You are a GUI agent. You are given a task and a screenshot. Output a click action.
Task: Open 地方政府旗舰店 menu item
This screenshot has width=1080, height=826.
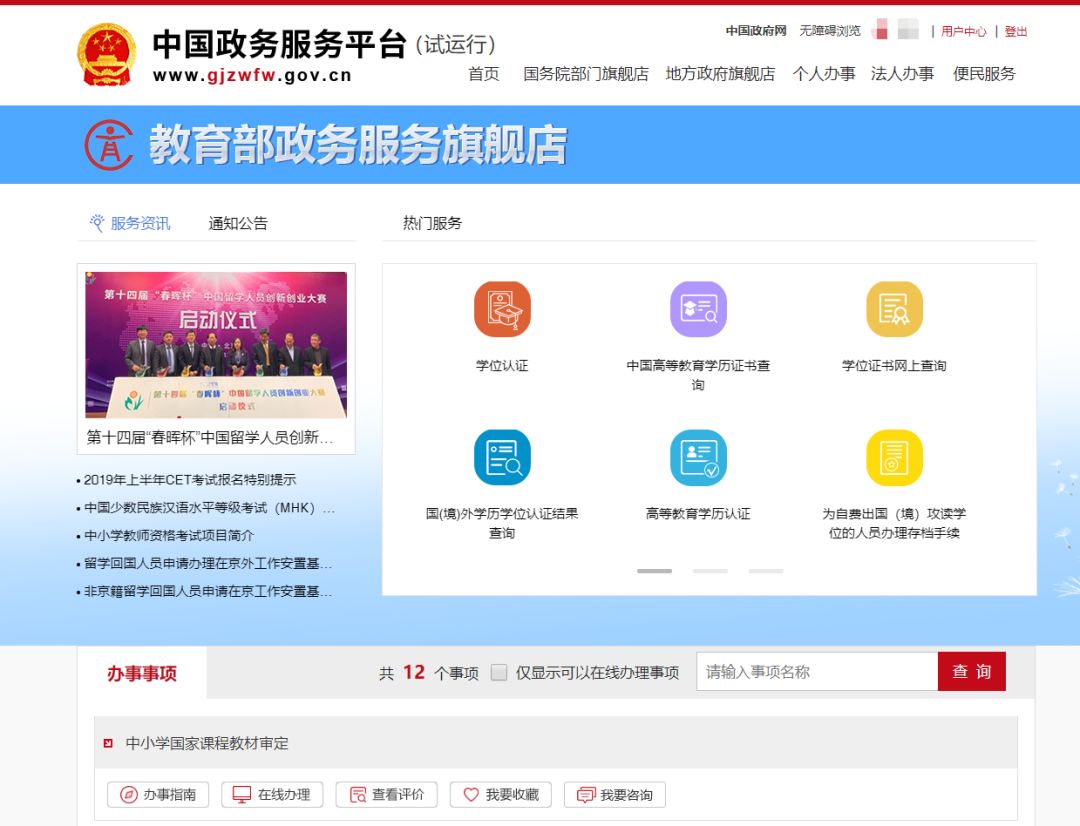point(720,74)
